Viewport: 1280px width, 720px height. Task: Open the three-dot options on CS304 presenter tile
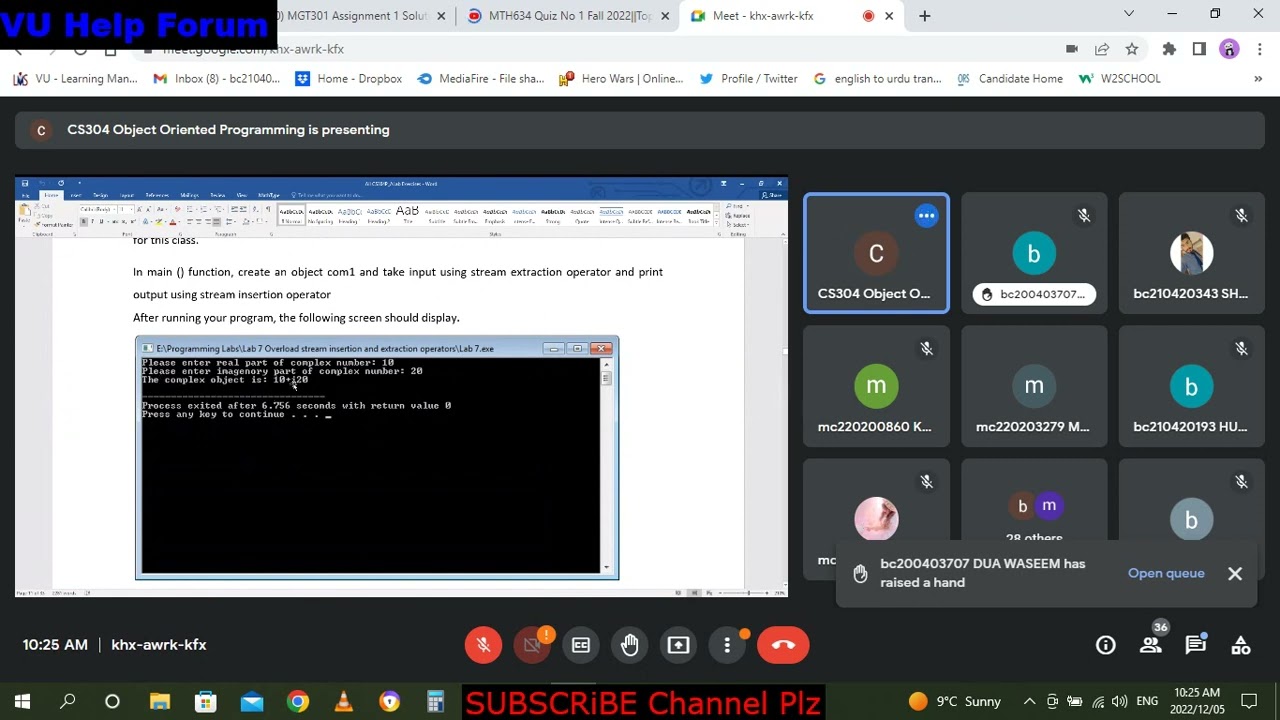point(927,215)
